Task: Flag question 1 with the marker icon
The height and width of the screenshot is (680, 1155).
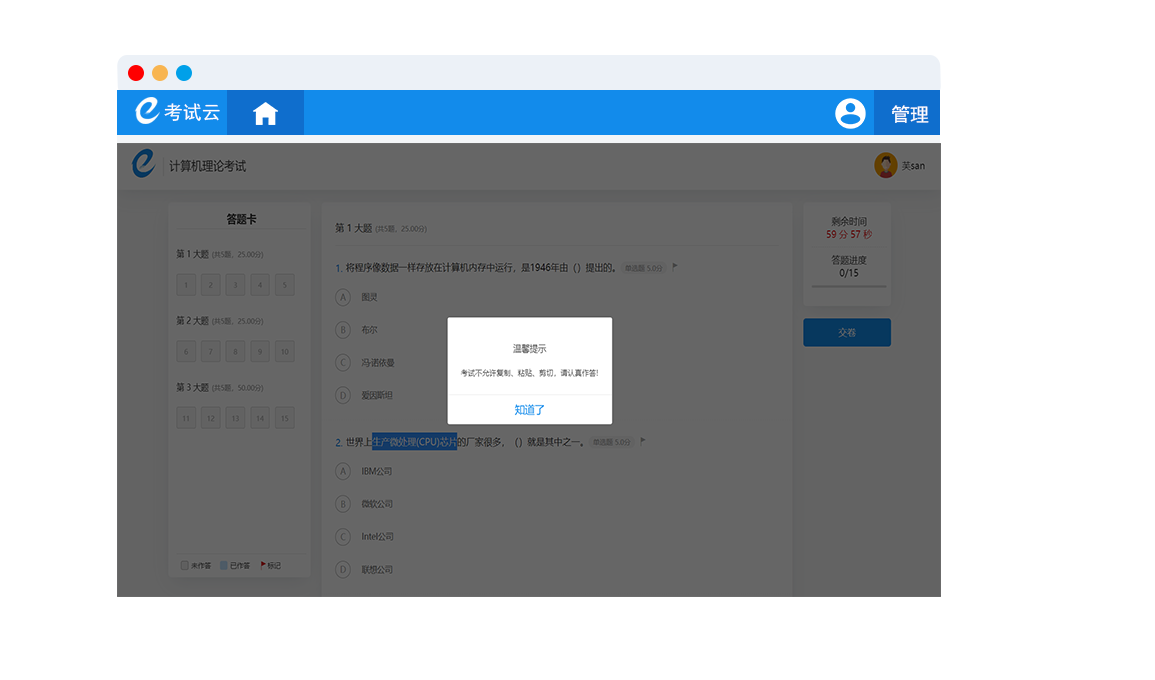Action: point(675,267)
